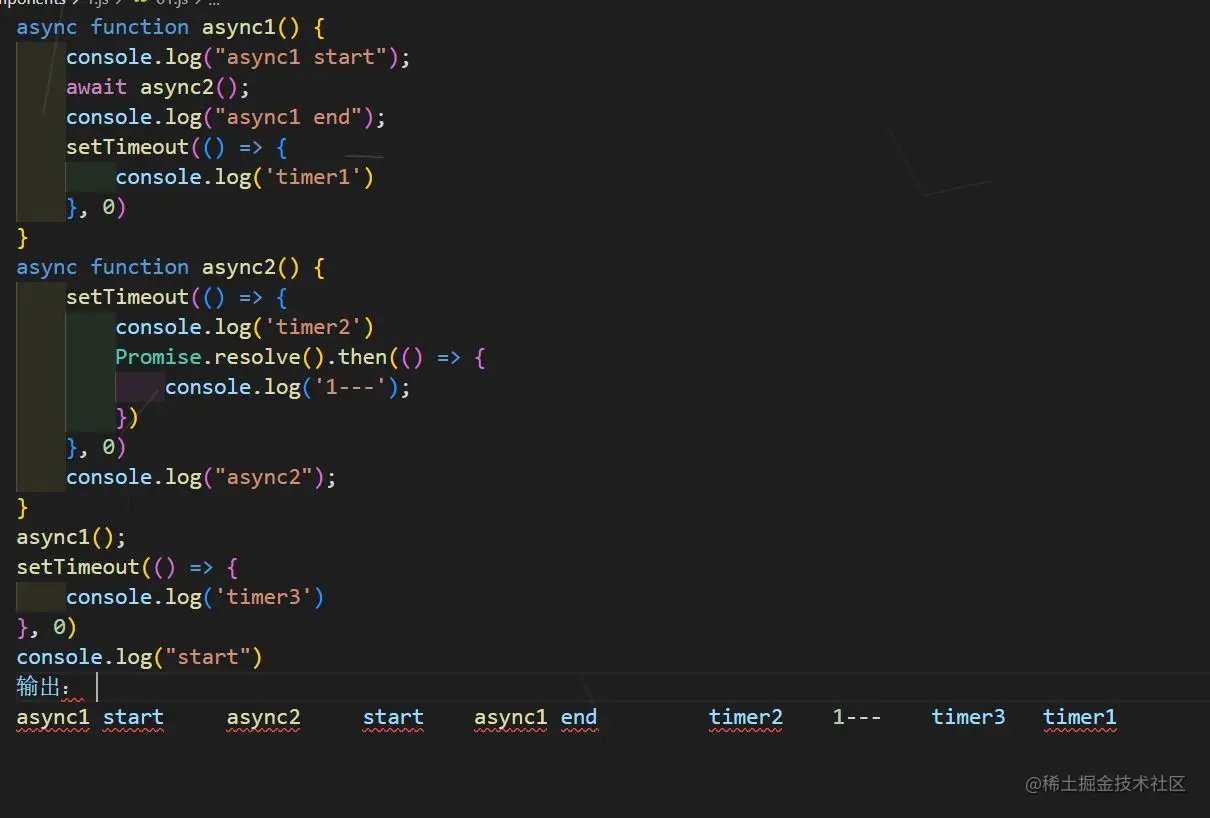Click the final "console.log("start")" line
This screenshot has width=1210, height=818.
[138, 657]
